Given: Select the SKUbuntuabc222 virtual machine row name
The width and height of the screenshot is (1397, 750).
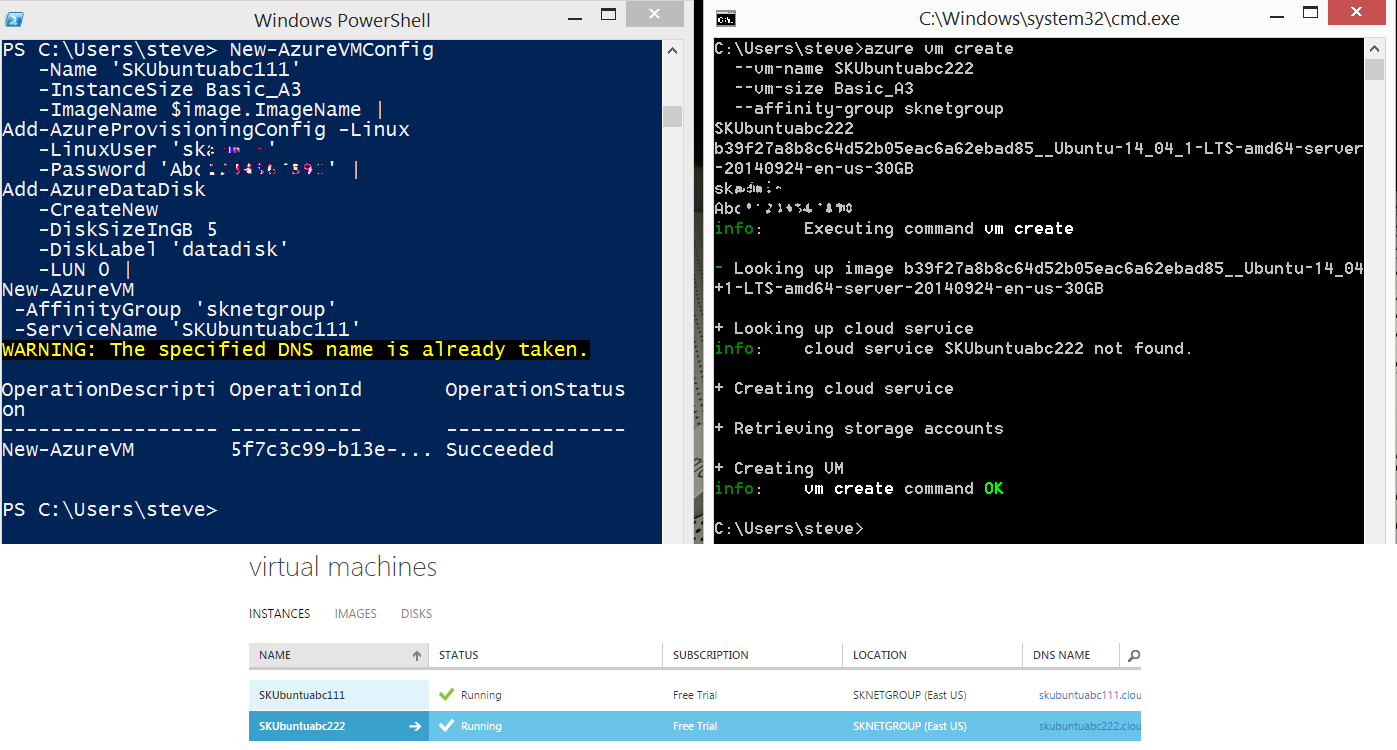Looking at the screenshot, I should (x=302, y=726).
